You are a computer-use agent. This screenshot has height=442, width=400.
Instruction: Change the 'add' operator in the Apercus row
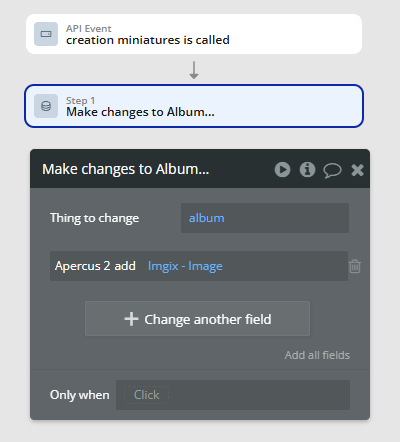pos(125,266)
